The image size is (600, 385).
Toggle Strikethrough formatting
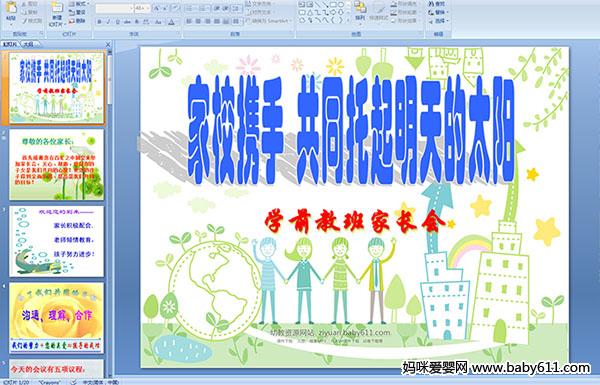[127, 22]
